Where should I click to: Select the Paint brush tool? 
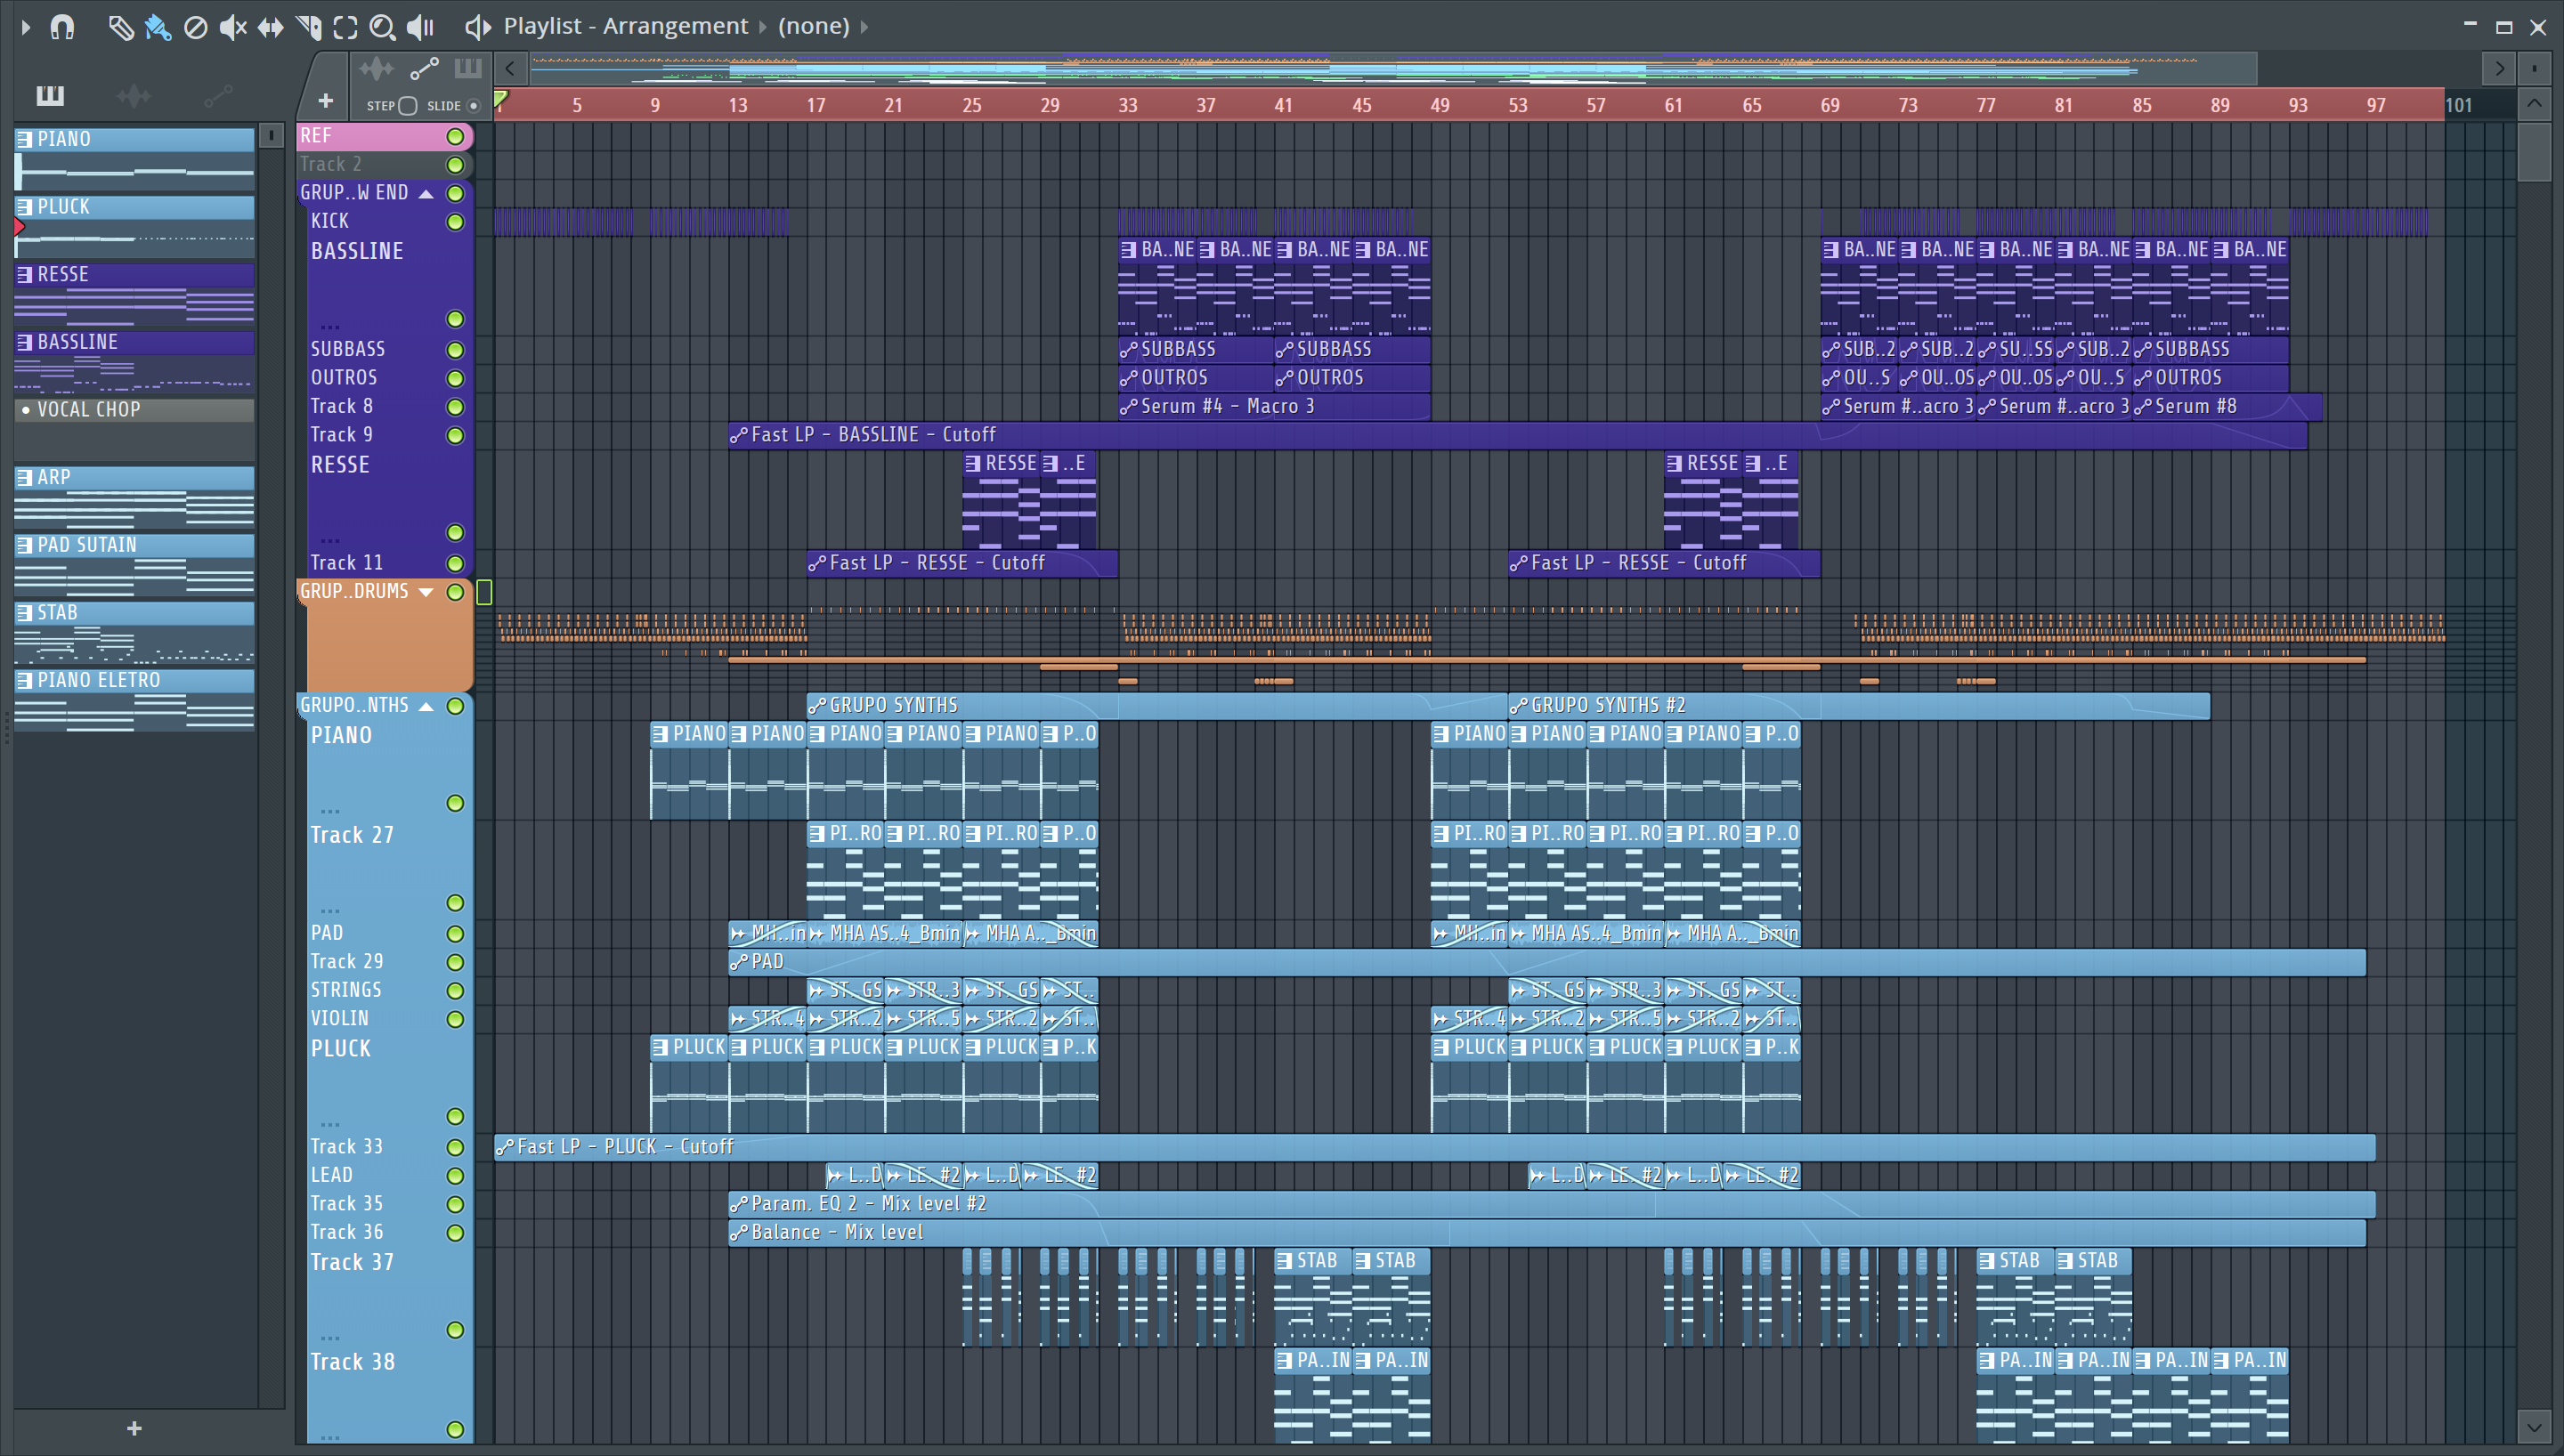[158, 27]
